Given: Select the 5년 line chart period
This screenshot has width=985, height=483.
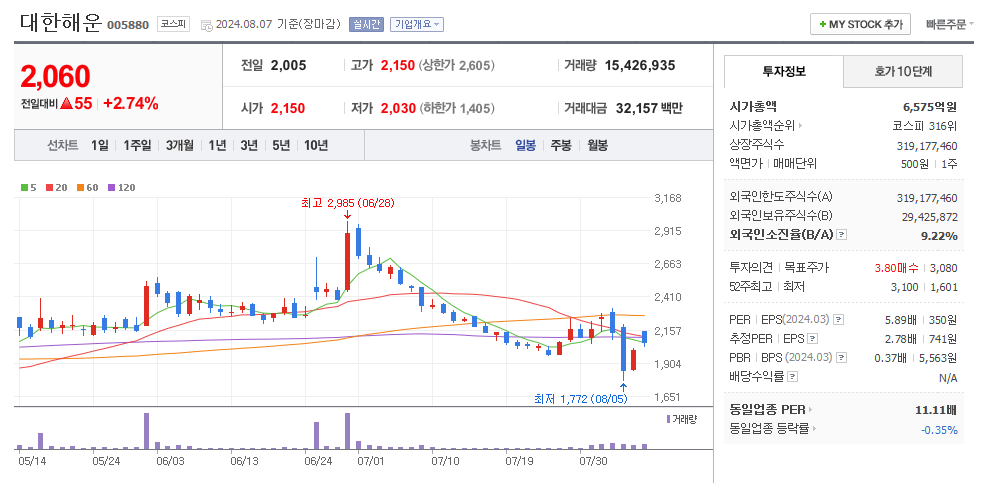Looking at the screenshot, I should point(281,146).
